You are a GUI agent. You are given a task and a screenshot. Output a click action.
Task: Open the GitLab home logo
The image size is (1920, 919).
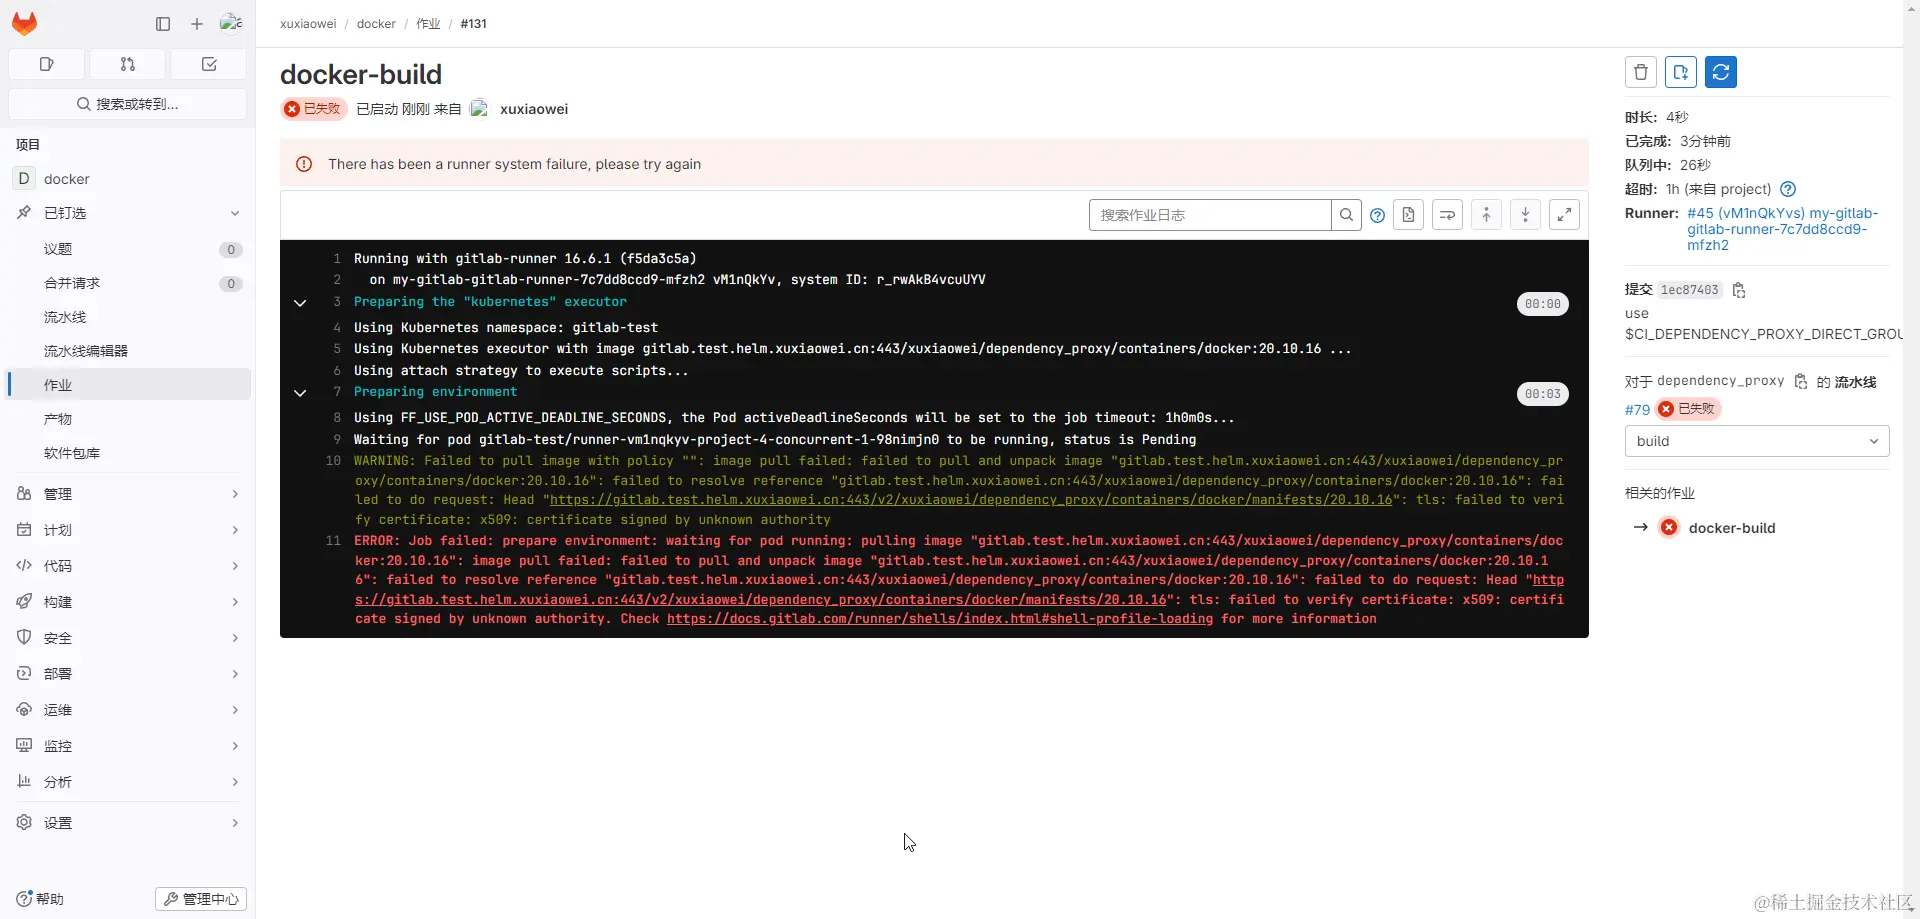point(24,23)
